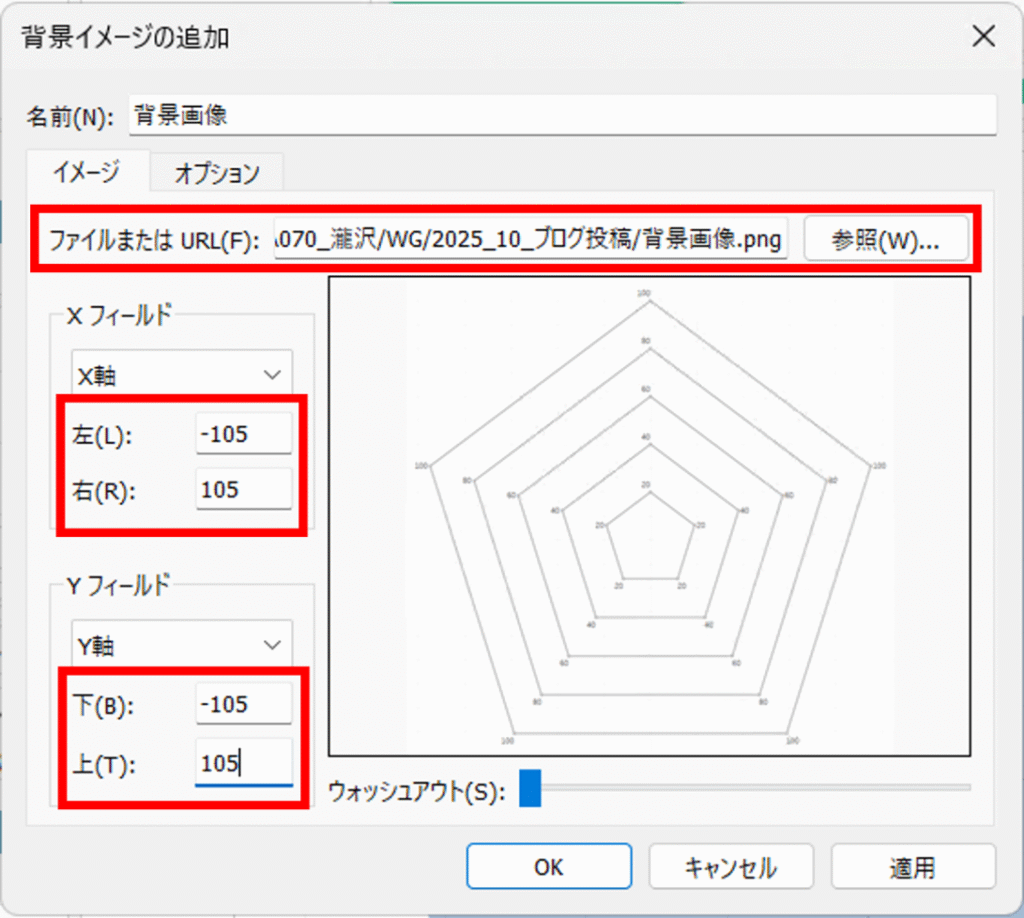Click the ファイルまたは URL path field

pos(531,240)
